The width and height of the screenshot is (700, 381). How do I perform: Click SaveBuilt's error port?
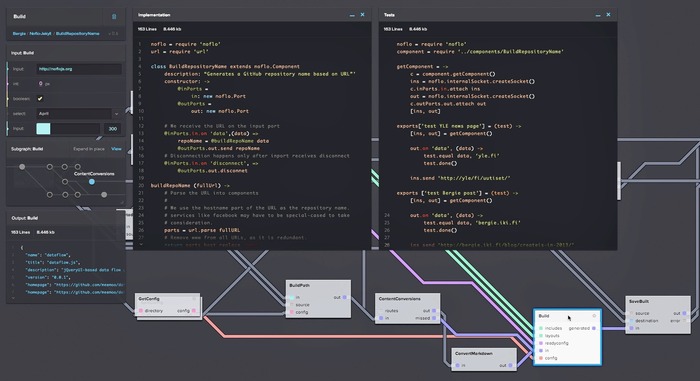pos(684,321)
